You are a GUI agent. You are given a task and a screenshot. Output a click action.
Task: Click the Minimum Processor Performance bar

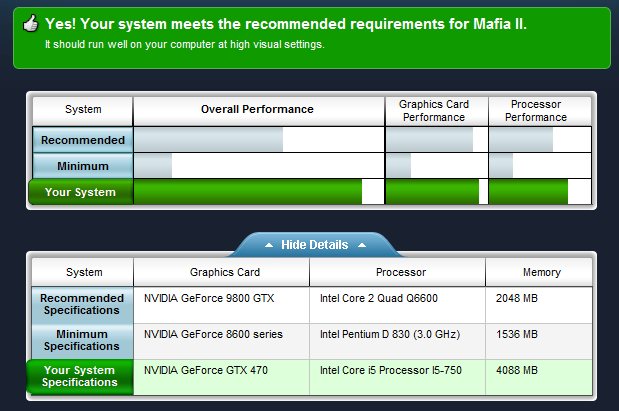[x=501, y=166]
